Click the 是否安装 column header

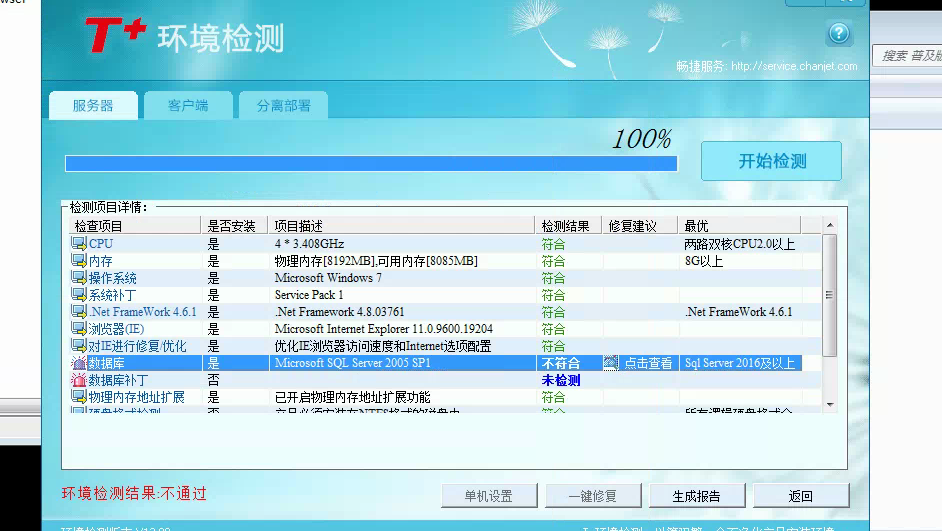click(234, 226)
